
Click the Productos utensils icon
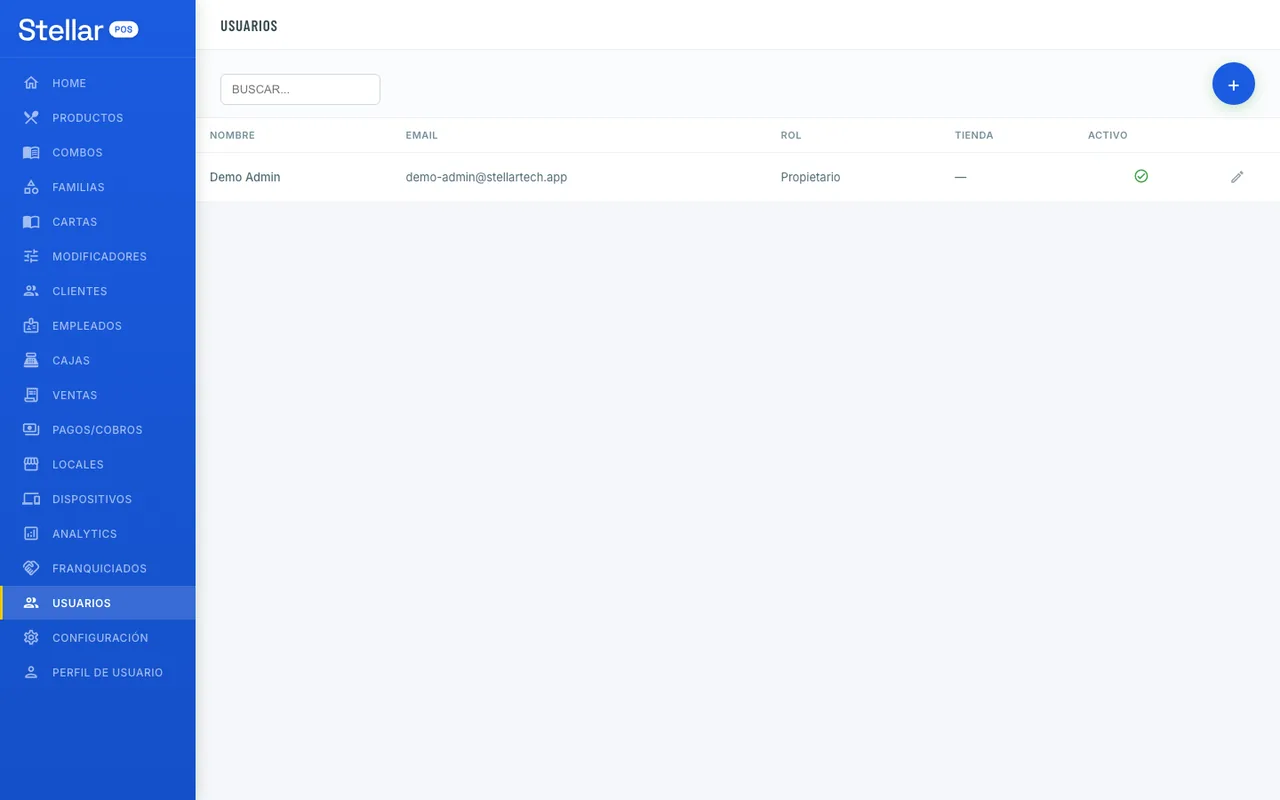tap(31, 118)
